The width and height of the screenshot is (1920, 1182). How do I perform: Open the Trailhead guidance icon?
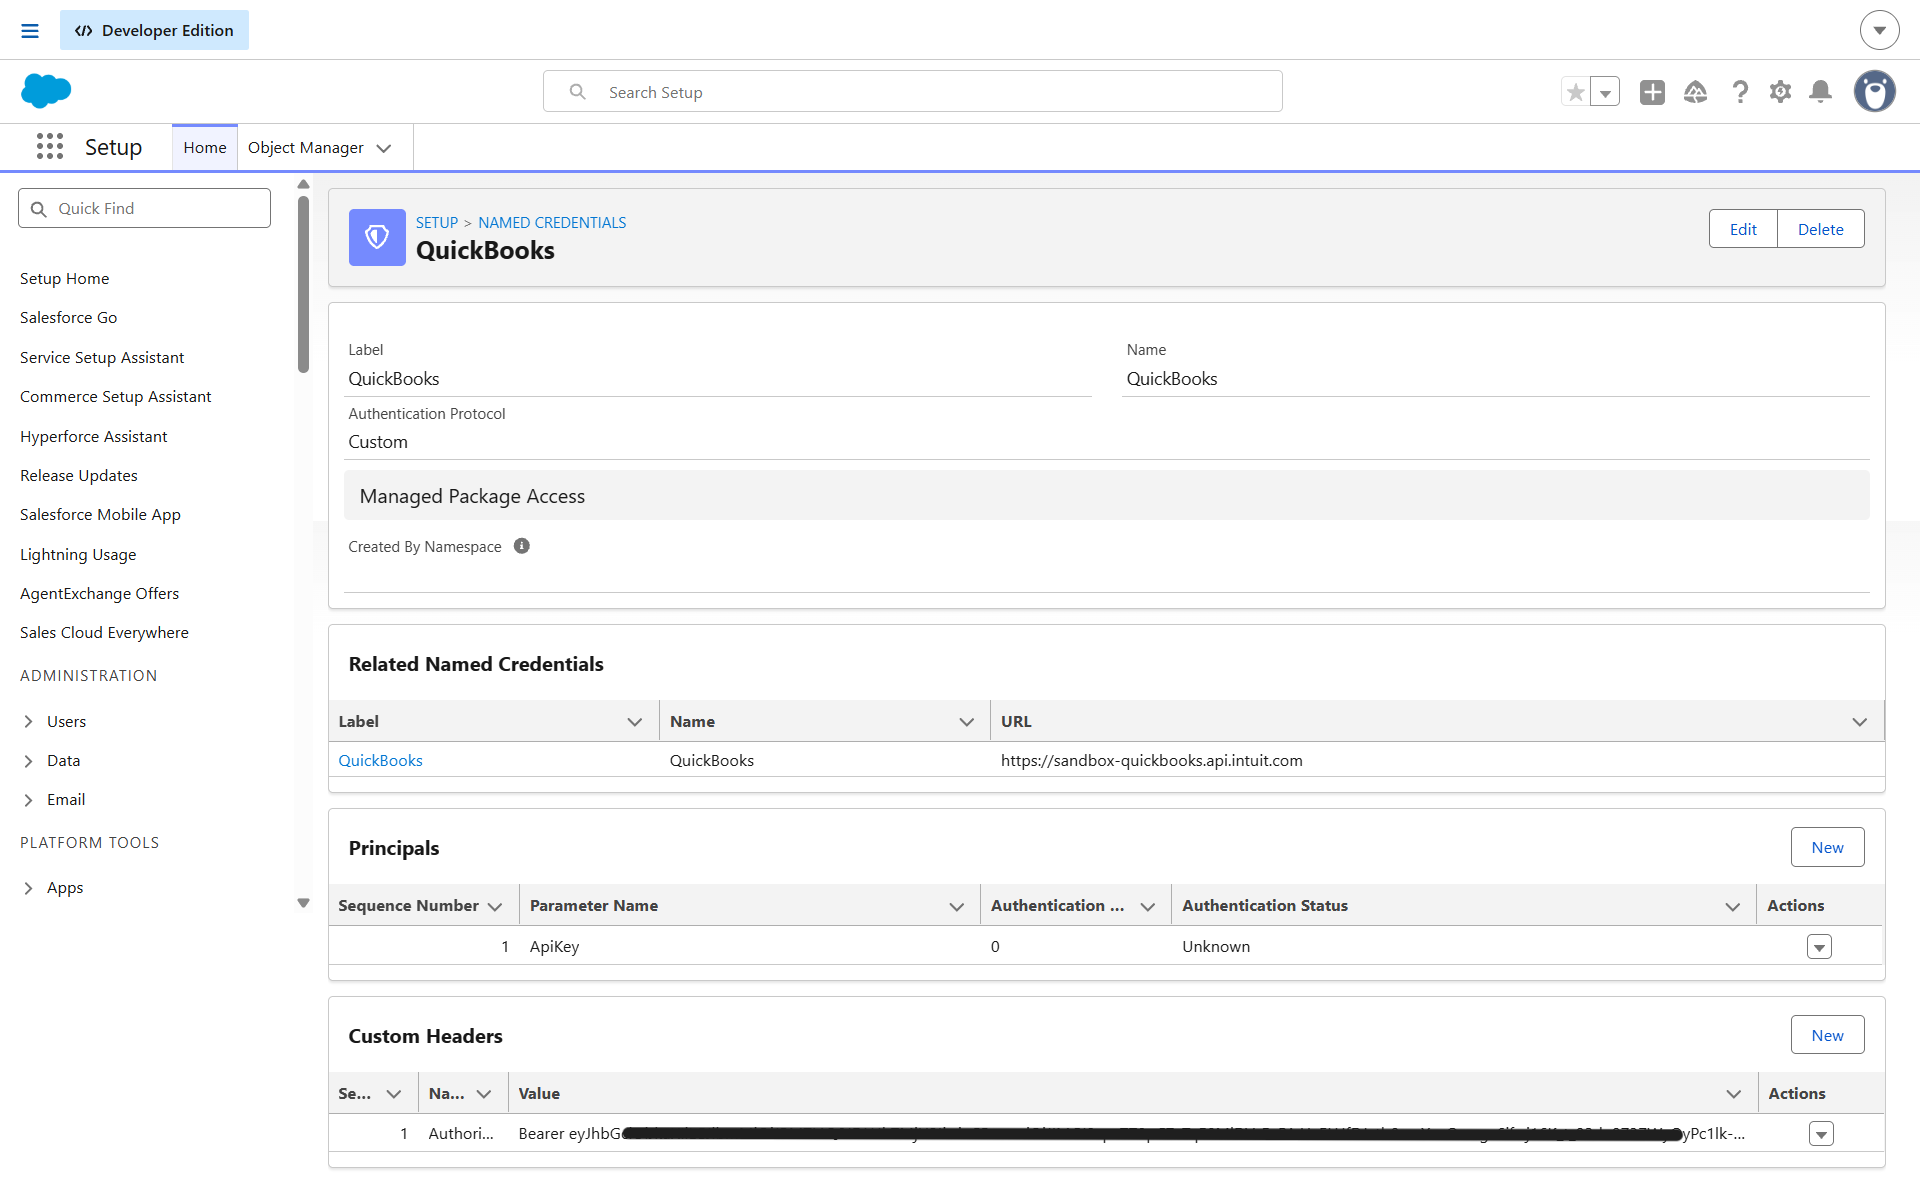[x=1695, y=92]
